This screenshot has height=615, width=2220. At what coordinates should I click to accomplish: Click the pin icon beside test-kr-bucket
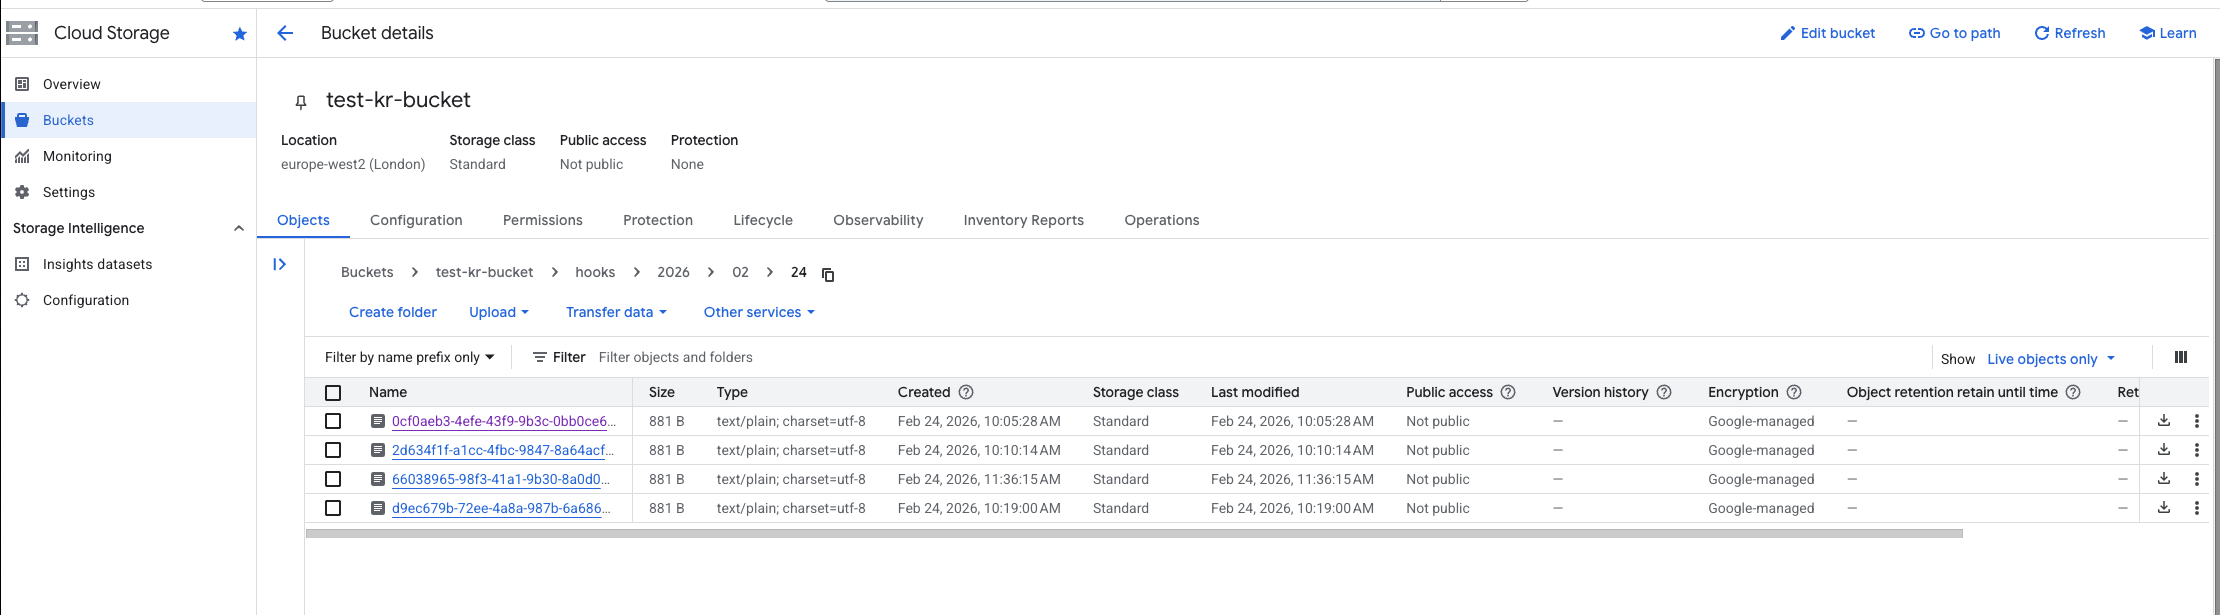[x=301, y=101]
